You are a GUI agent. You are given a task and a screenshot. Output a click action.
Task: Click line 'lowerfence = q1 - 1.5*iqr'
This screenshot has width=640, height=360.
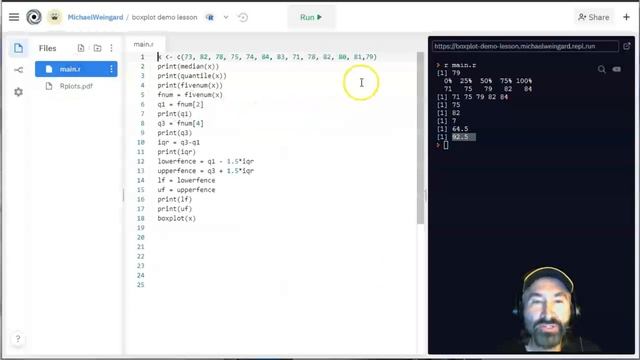coord(206,161)
